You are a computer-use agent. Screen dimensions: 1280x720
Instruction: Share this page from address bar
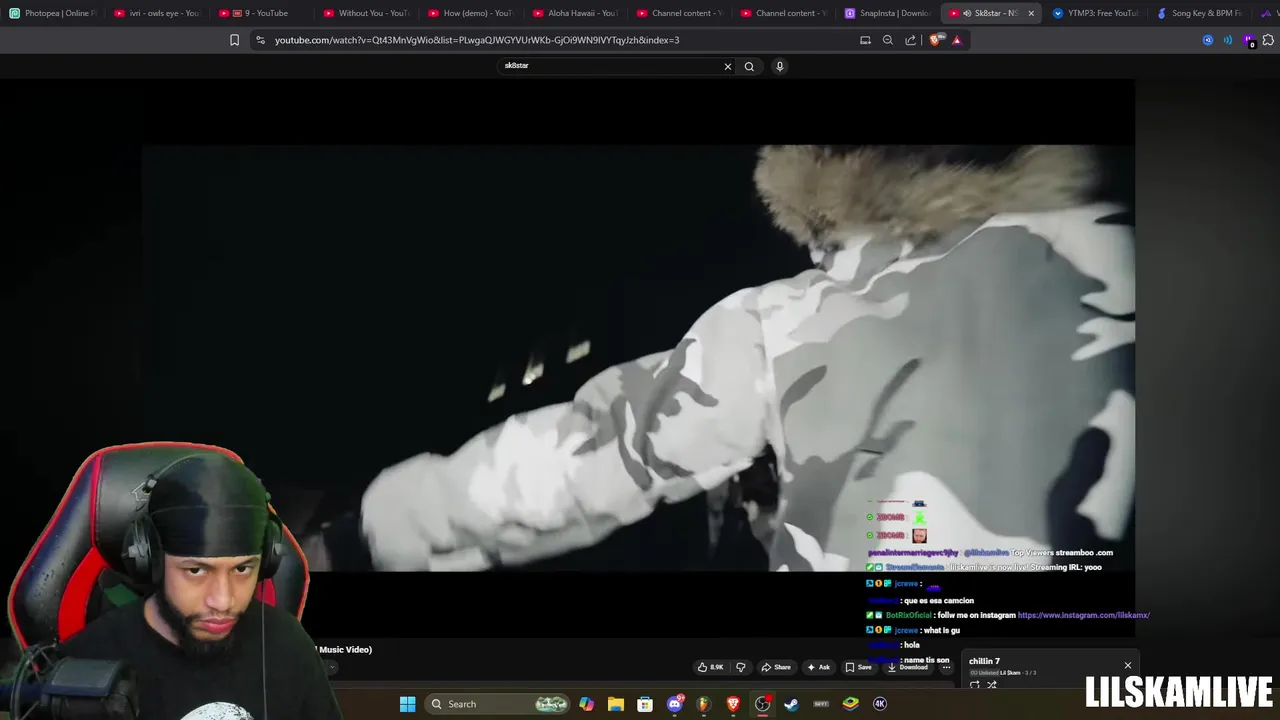tap(911, 40)
